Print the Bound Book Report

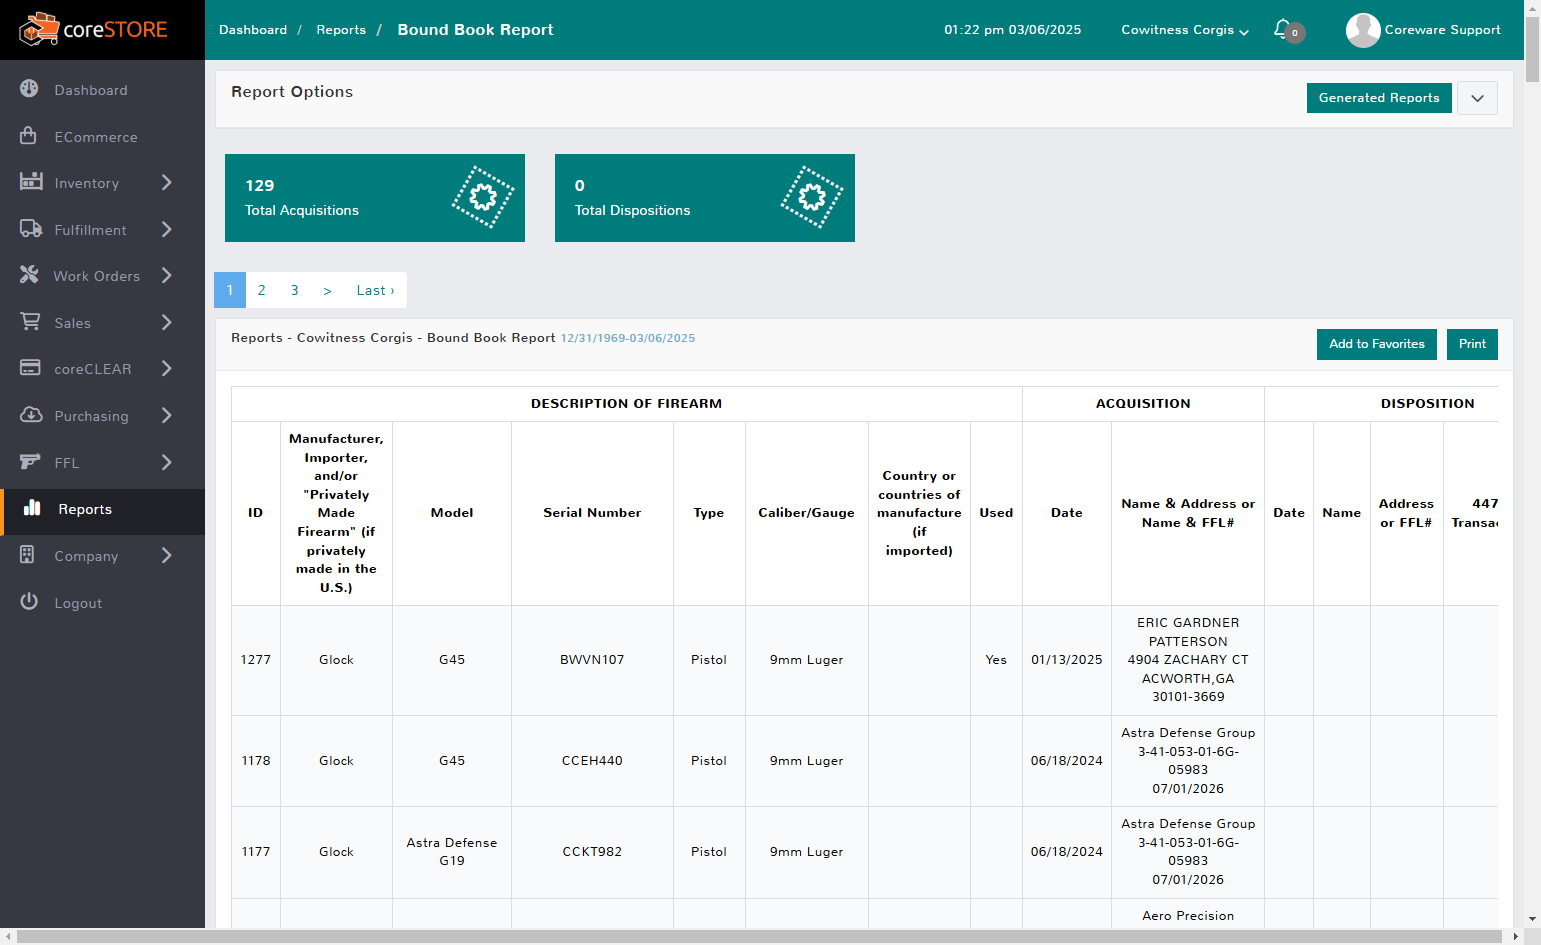1472,344
